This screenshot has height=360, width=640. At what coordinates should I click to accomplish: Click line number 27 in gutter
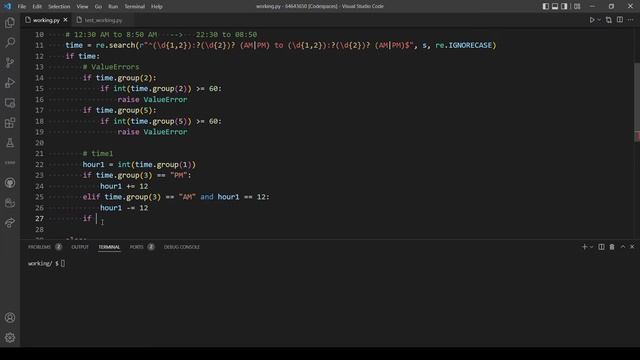pyautogui.click(x=39, y=218)
